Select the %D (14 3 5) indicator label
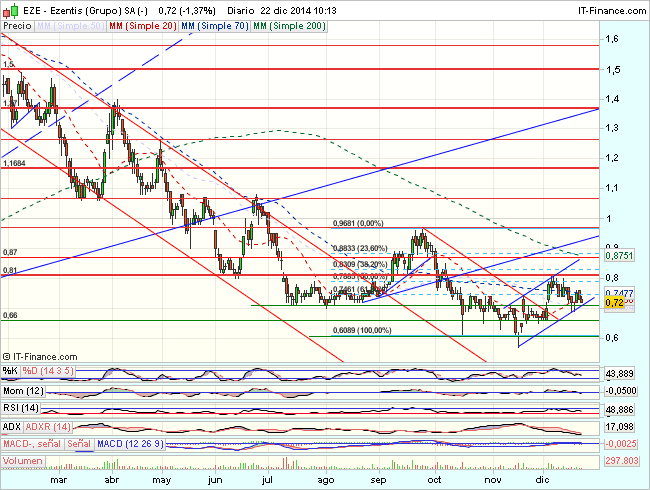The width and height of the screenshot is (650, 490). 48,371
